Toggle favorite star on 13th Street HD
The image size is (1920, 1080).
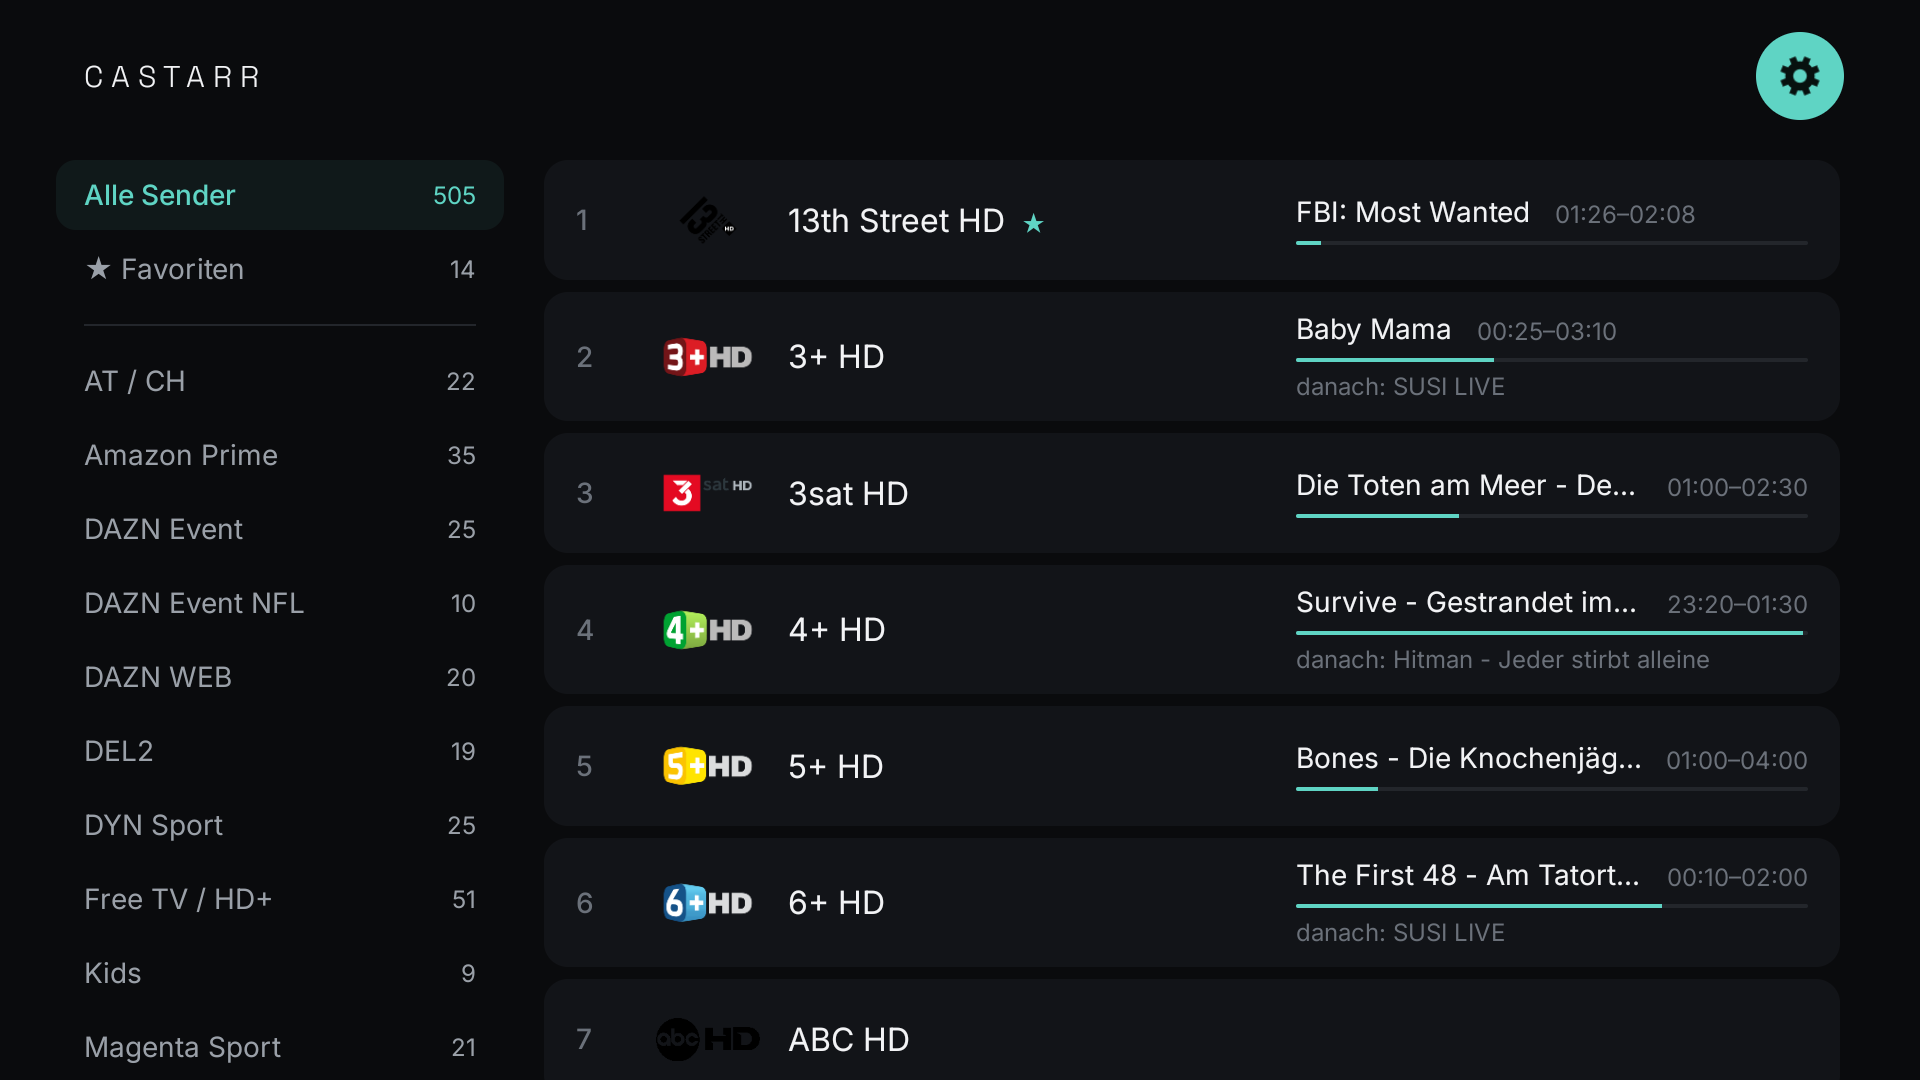1033,223
